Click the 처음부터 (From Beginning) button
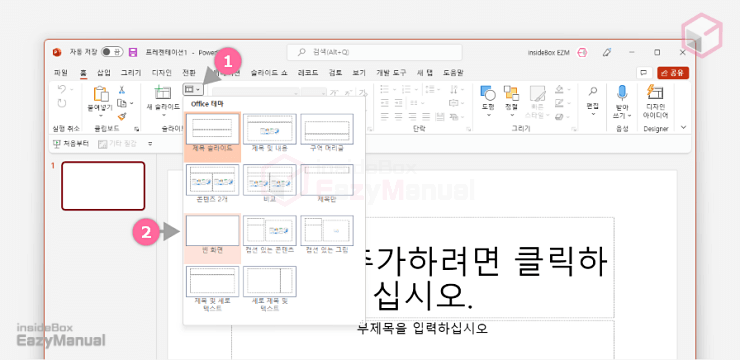This screenshot has width=740, height=360. (x=71, y=144)
